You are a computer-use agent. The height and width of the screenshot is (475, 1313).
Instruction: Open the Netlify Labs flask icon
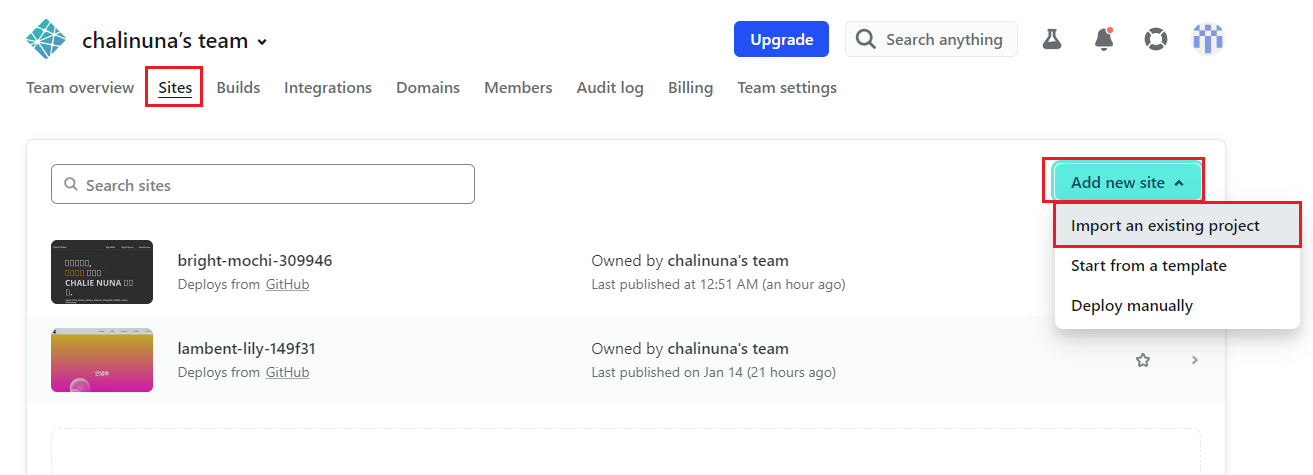tap(1051, 40)
